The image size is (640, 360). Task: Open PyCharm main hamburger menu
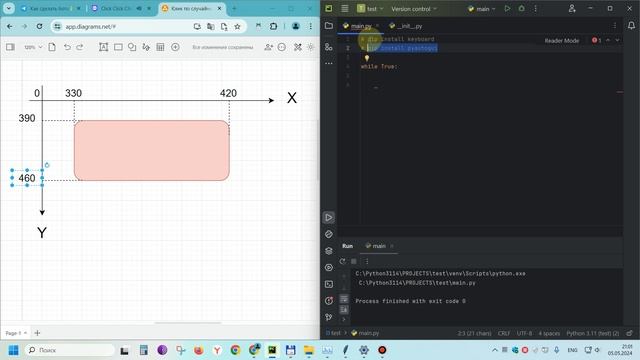point(345,9)
